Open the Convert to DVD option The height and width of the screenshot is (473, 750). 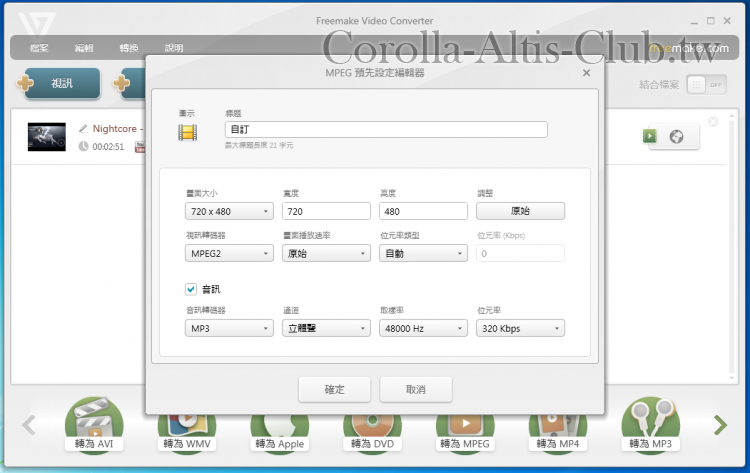pyautogui.click(x=373, y=434)
